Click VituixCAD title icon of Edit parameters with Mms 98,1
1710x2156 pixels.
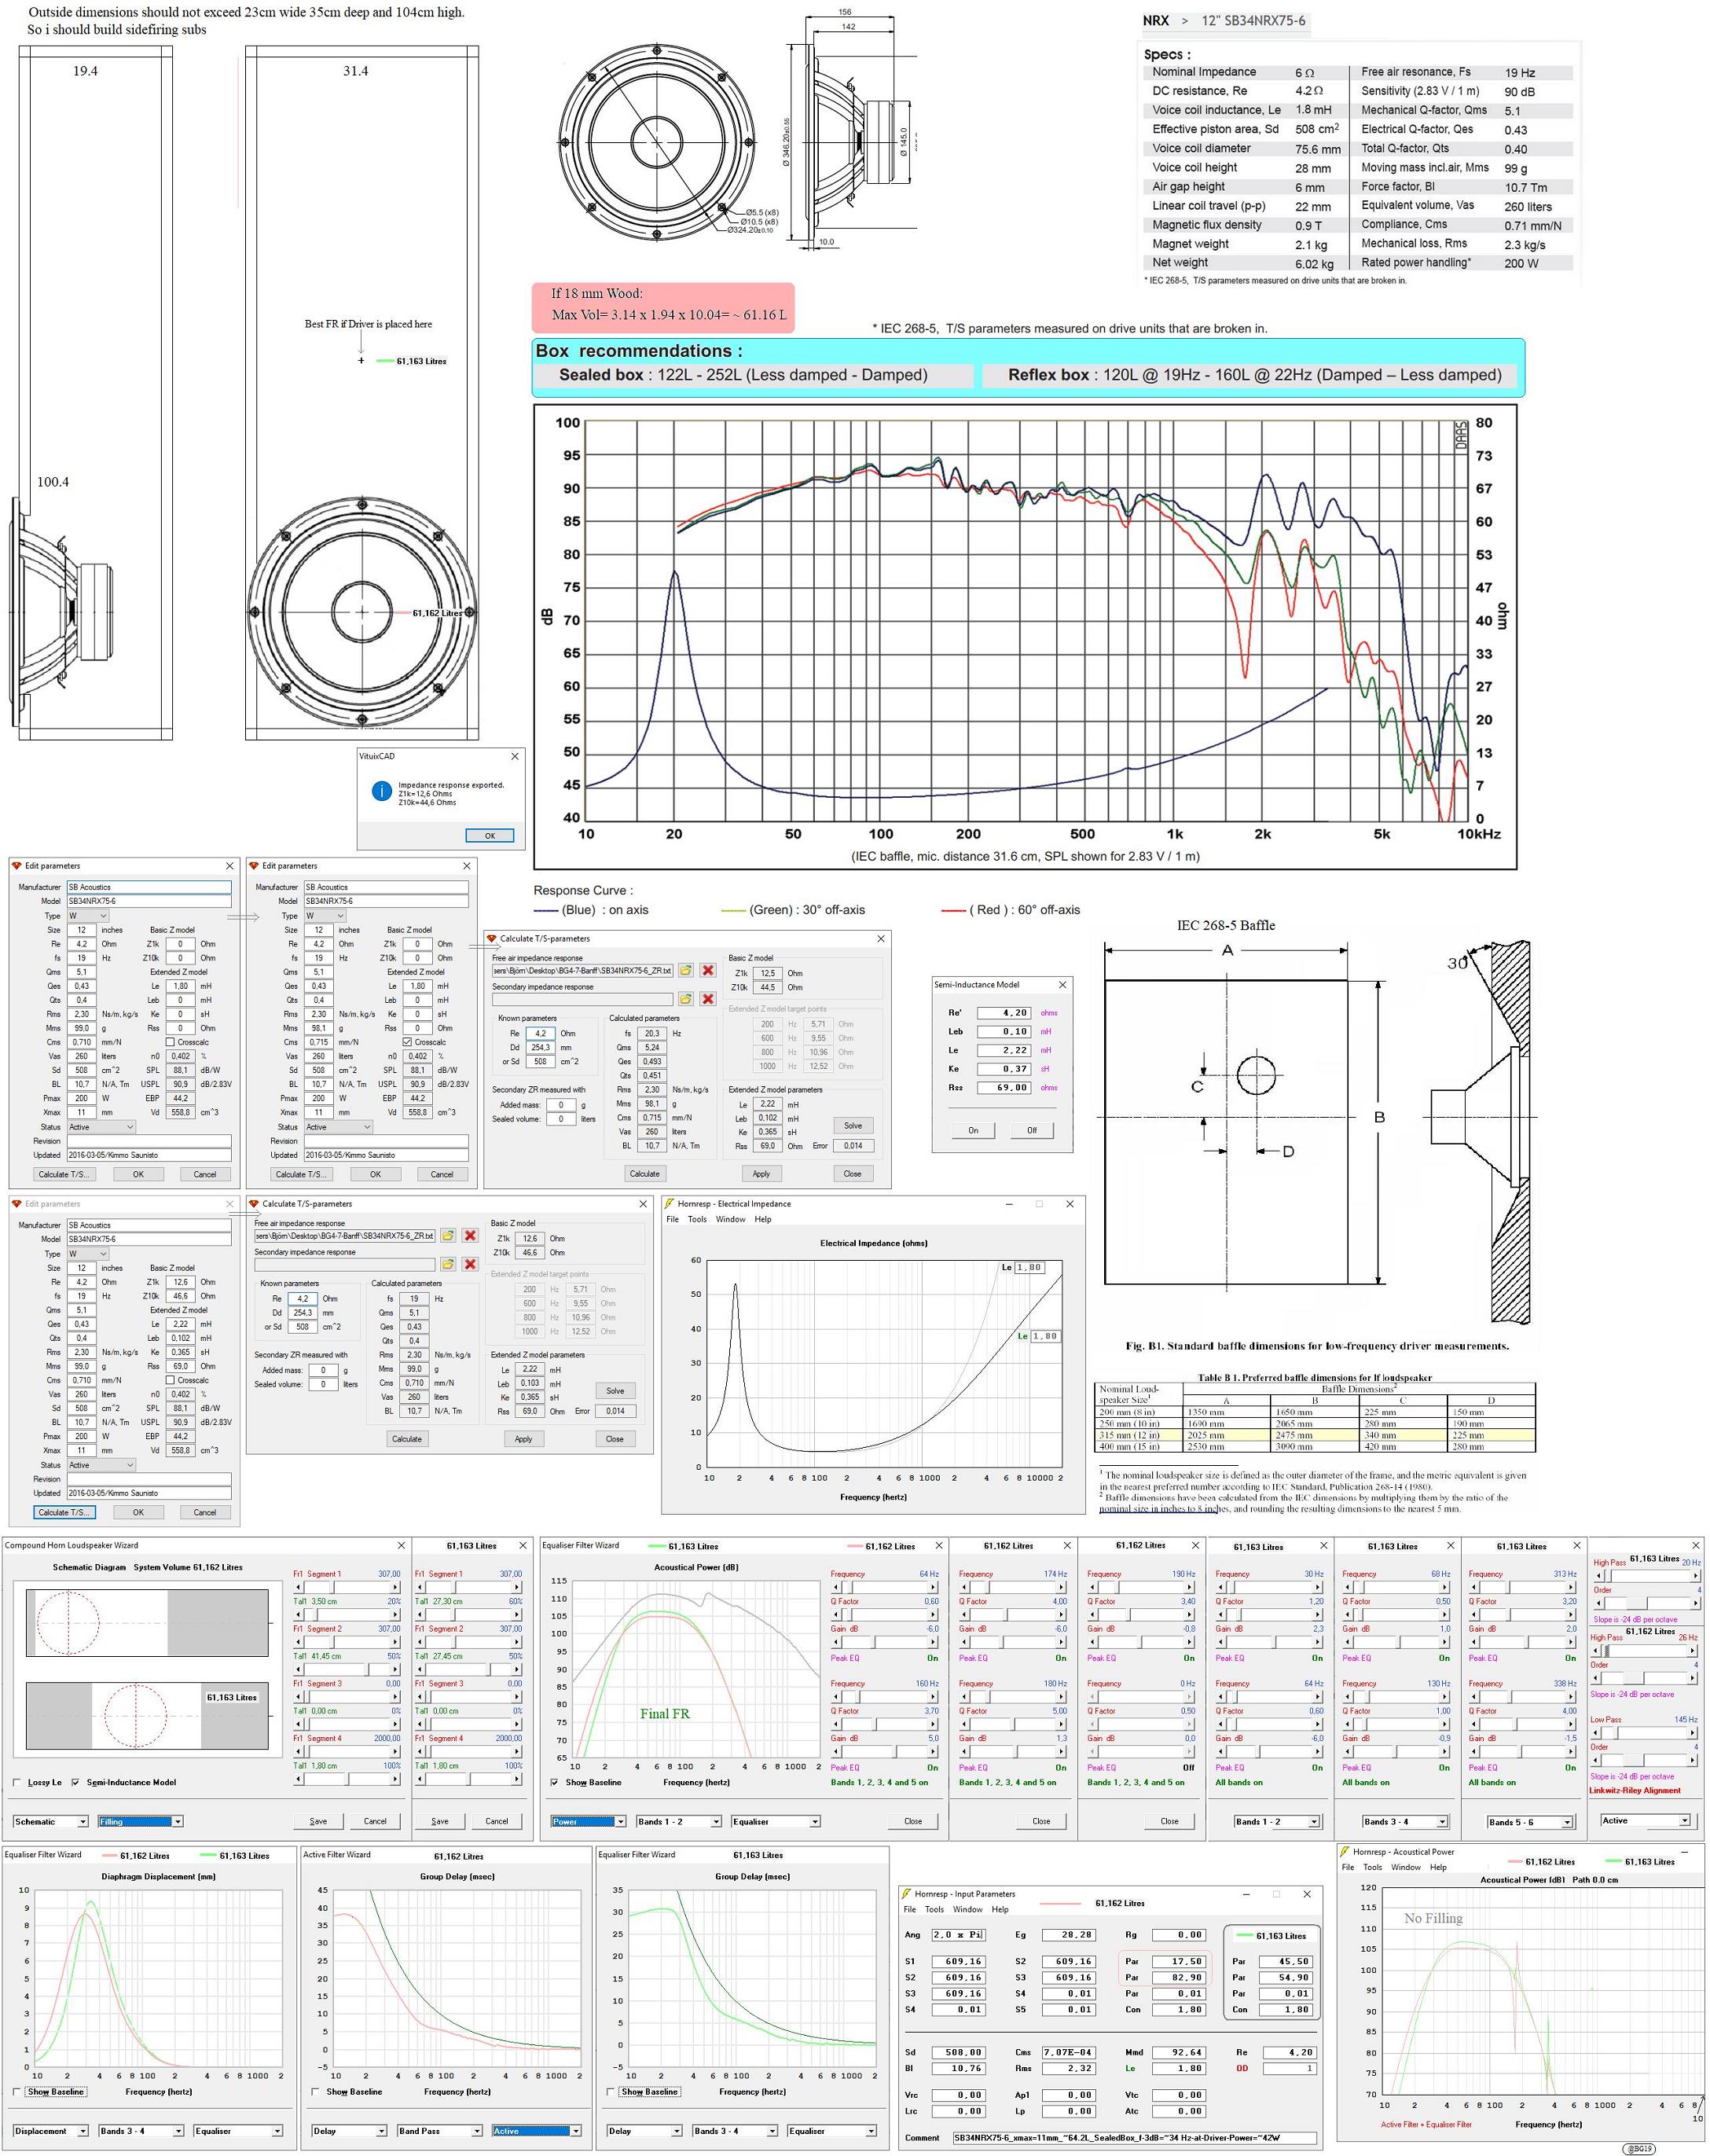coord(254,866)
